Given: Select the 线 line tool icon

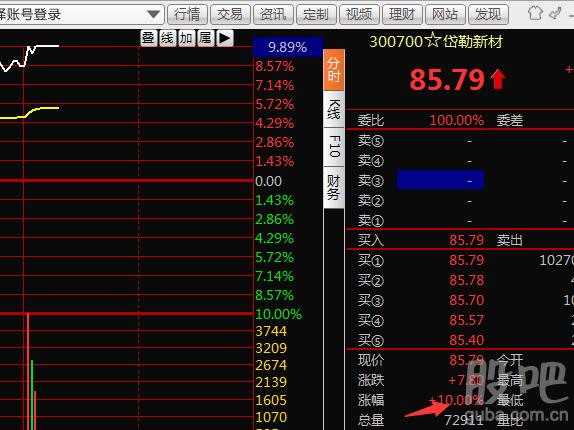Looking at the screenshot, I should pos(167,38).
